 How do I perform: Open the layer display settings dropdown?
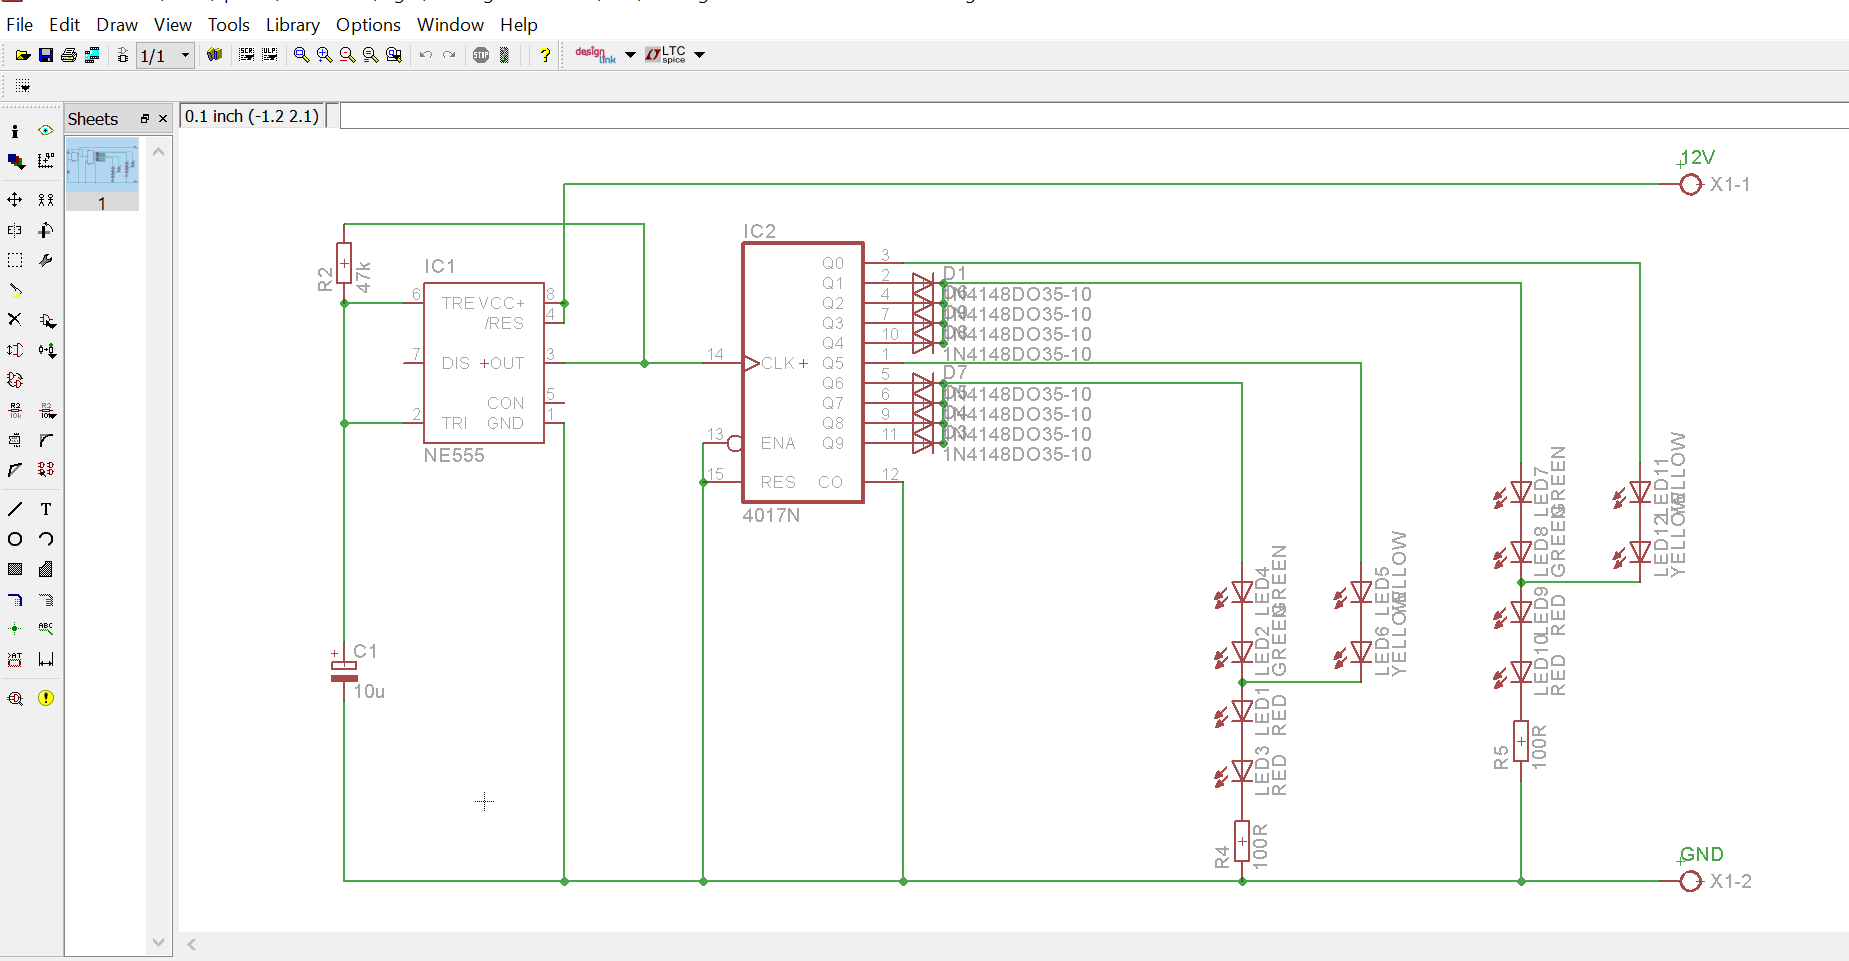pos(15,161)
